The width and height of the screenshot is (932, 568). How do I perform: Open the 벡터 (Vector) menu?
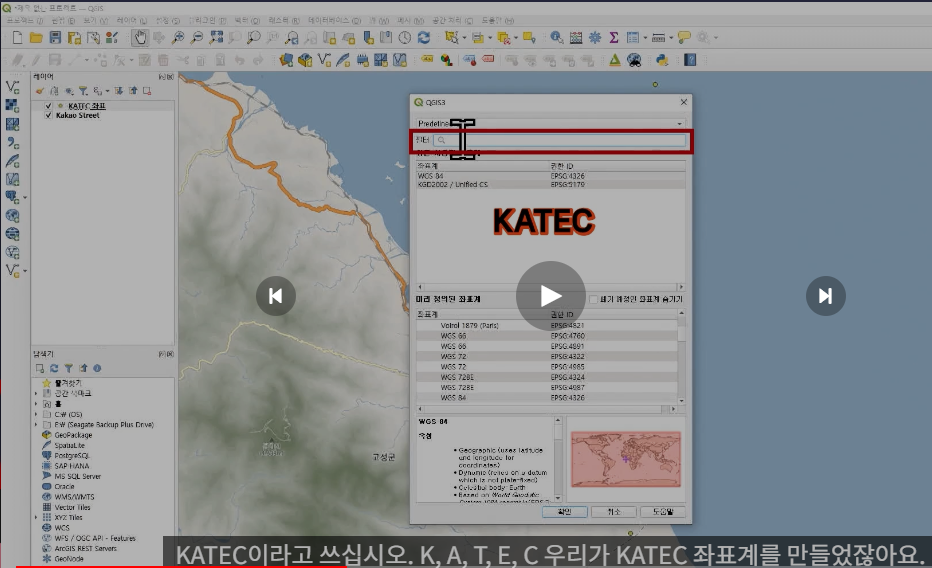point(247,21)
